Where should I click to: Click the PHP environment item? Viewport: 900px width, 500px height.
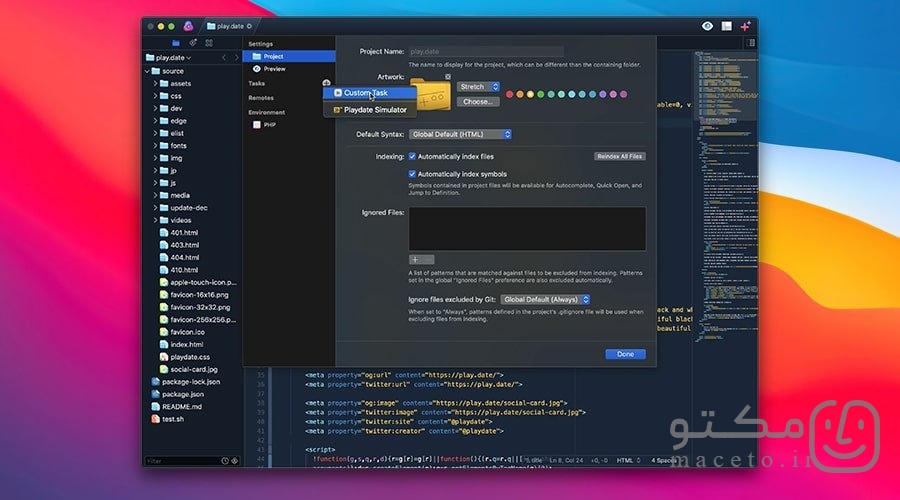point(265,125)
